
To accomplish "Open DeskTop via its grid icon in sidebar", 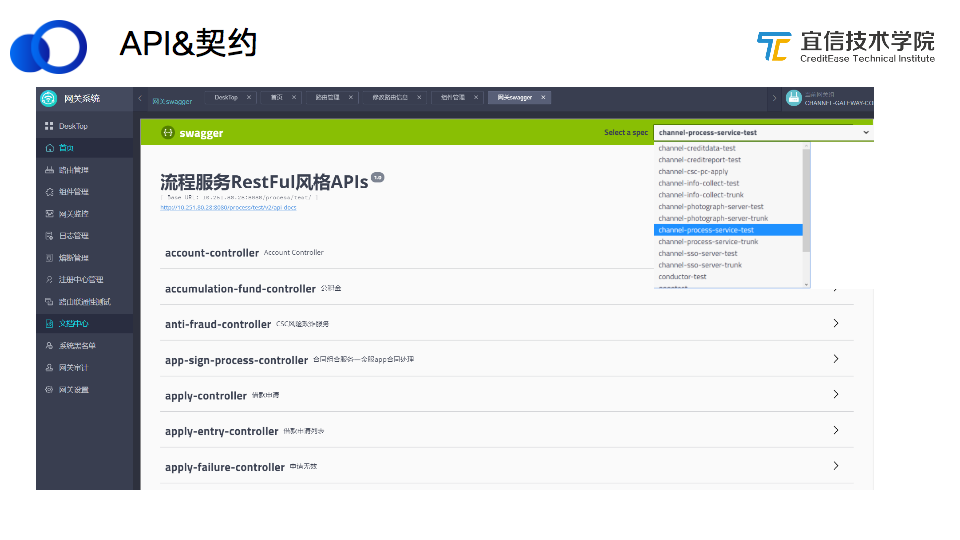I will click(49, 126).
